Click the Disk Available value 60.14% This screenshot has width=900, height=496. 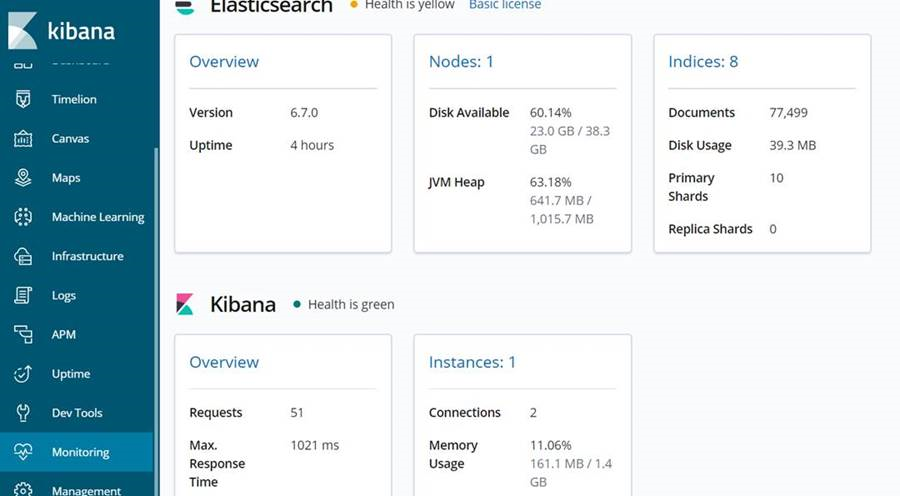[550, 113]
